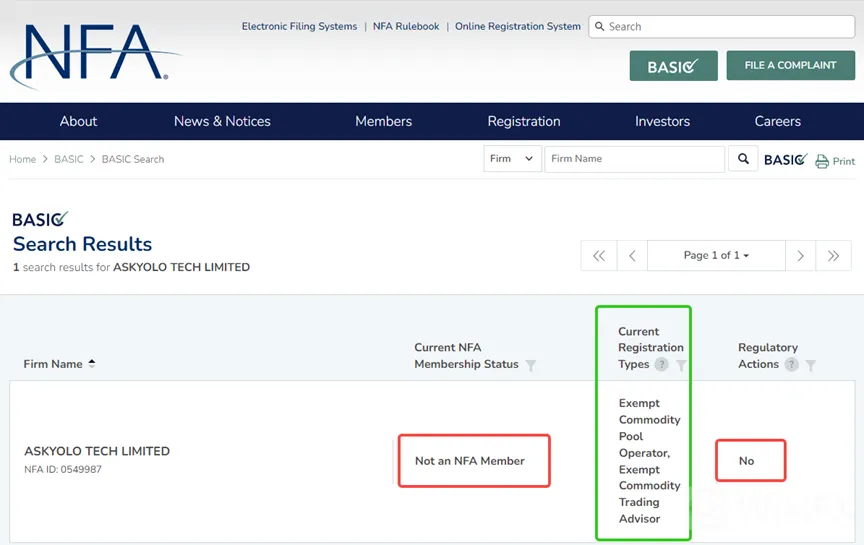Open the Members menu
The height and width of the screenshot is (545, 864).
(x=384, y=121)
